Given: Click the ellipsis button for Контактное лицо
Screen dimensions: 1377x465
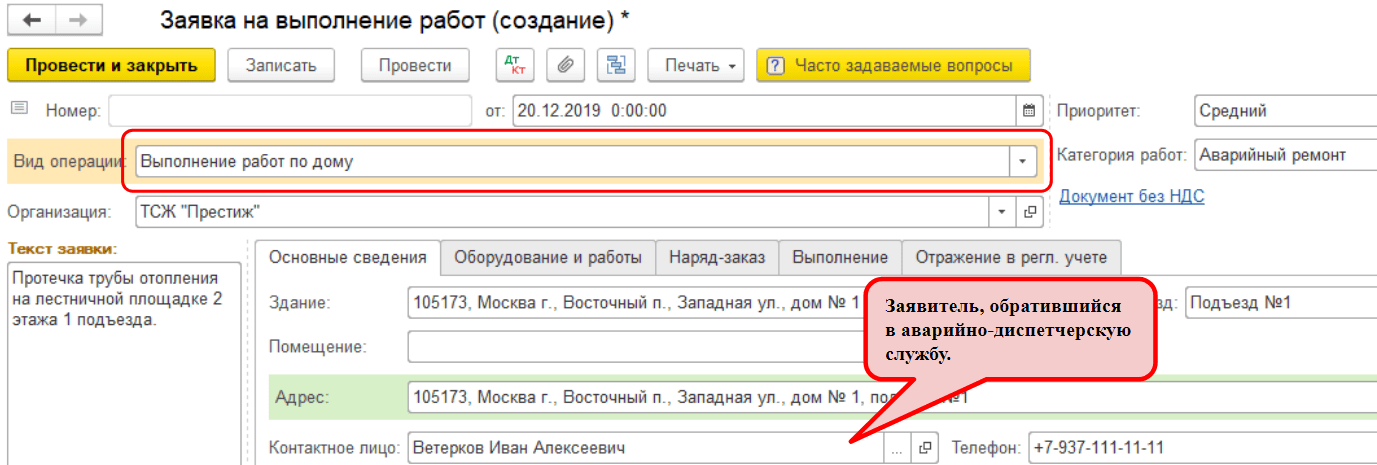Looking at the screenshot, I should click(898, 448).
